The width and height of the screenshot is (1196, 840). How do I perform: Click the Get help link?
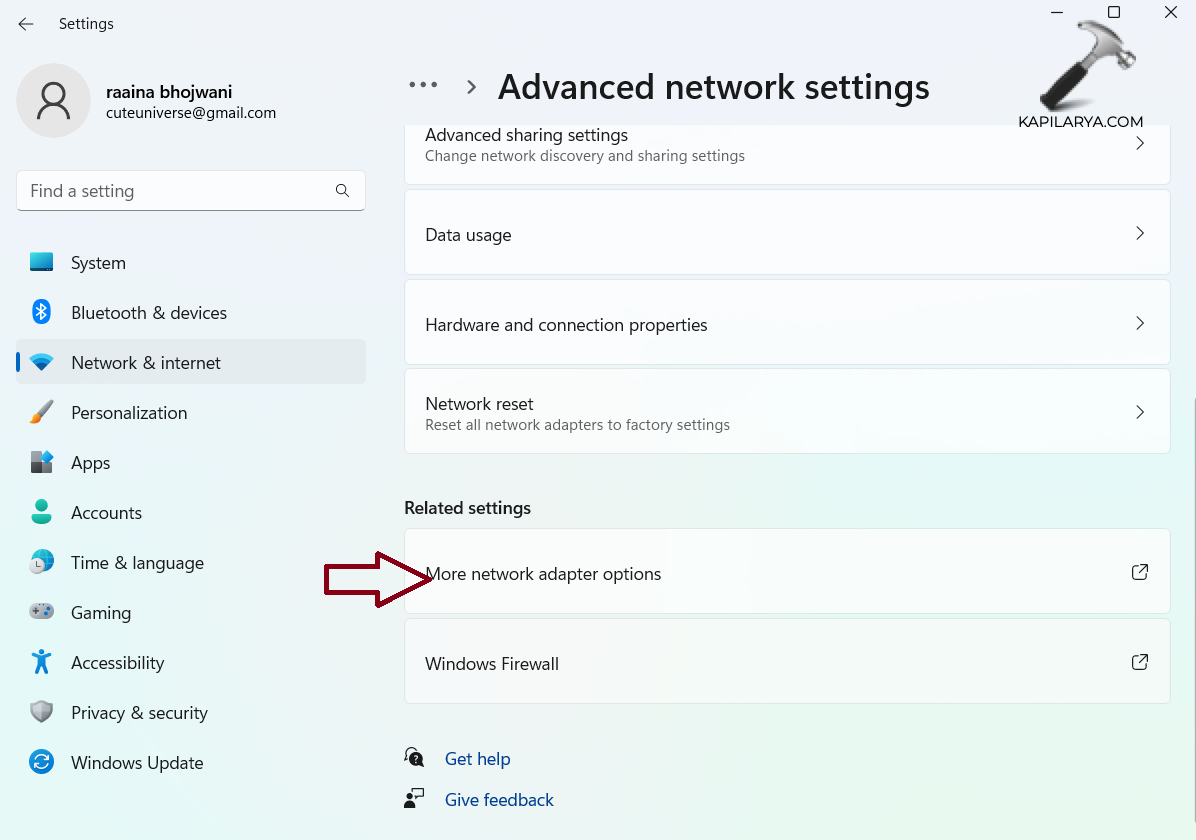477,759
